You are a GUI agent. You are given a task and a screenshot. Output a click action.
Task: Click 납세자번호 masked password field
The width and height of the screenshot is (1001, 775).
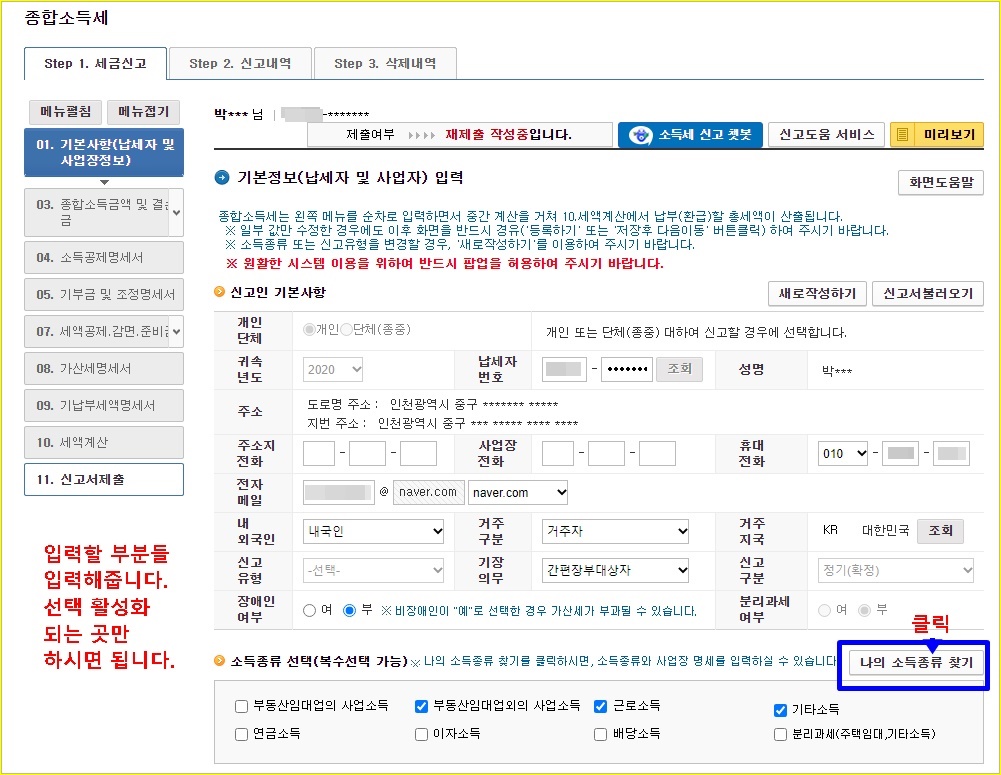click(x=627, y=369)
